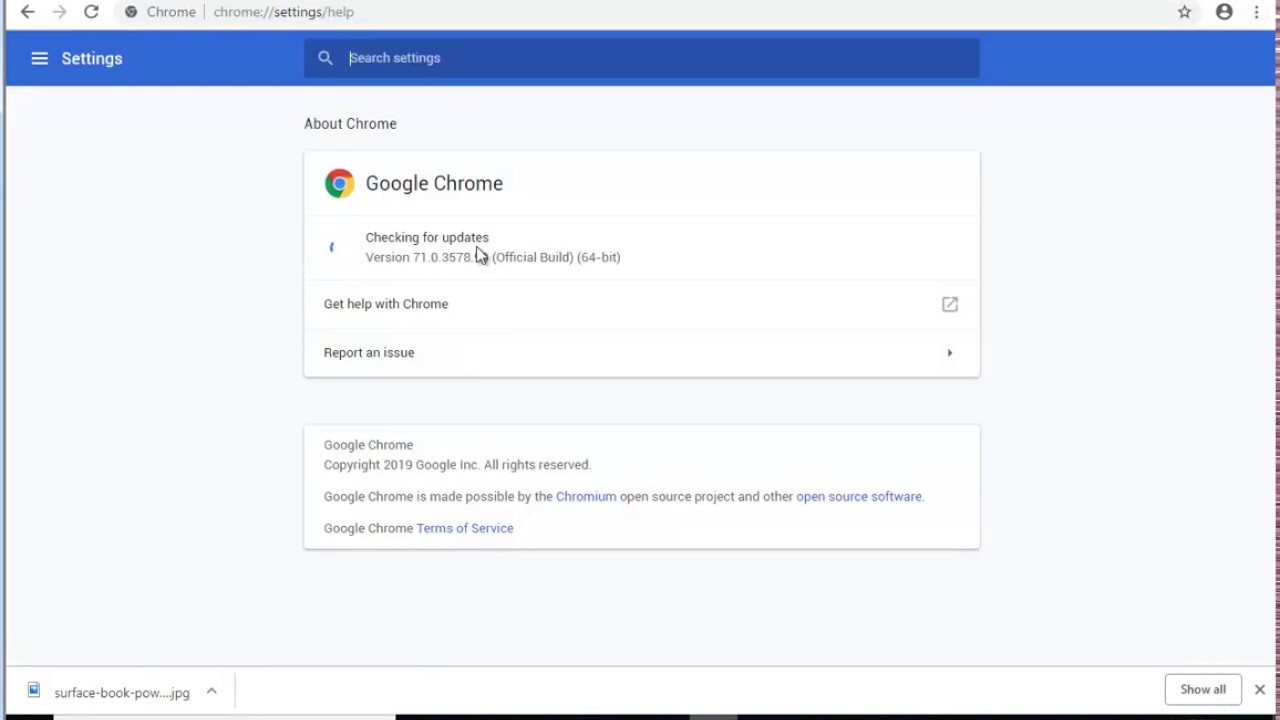Click the external link icon for Chrome help
Image resolution: width=1280 pixels, height=720 pixels.
click(949, 304)
